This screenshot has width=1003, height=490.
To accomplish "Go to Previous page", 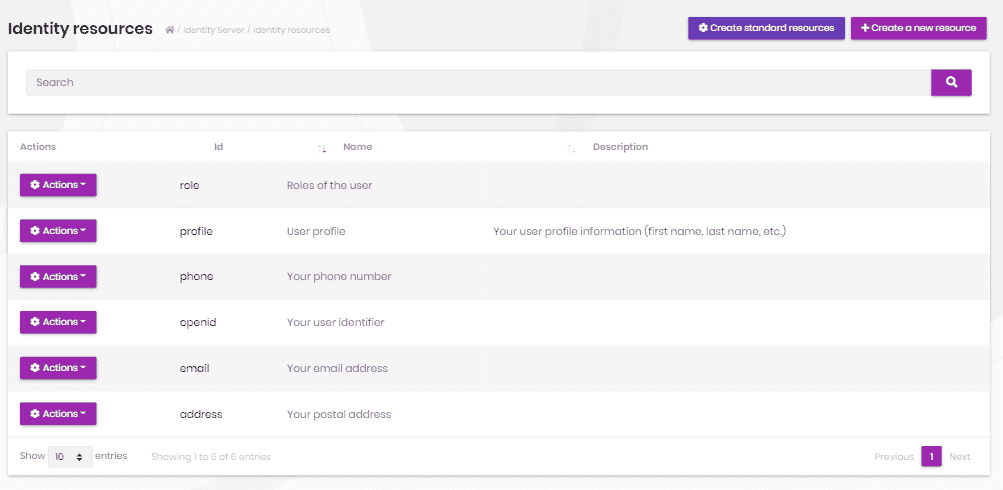I will coord(893,457).
